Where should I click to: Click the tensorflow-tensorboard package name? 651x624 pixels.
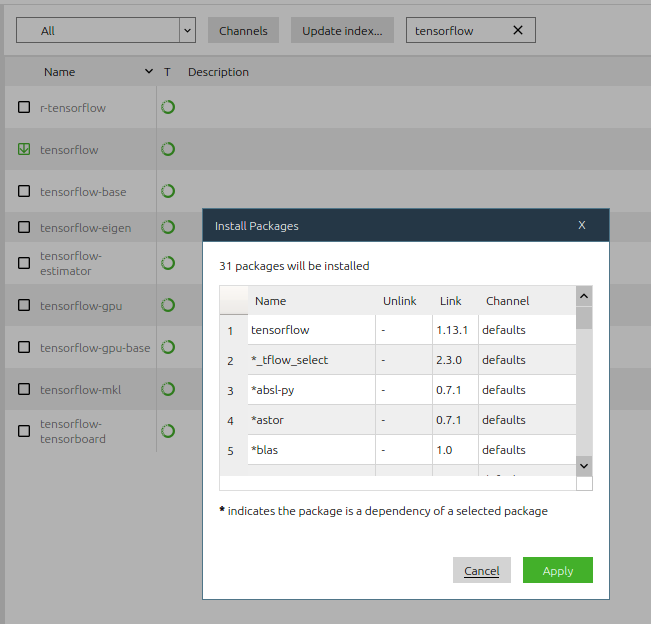coord(73,431)
